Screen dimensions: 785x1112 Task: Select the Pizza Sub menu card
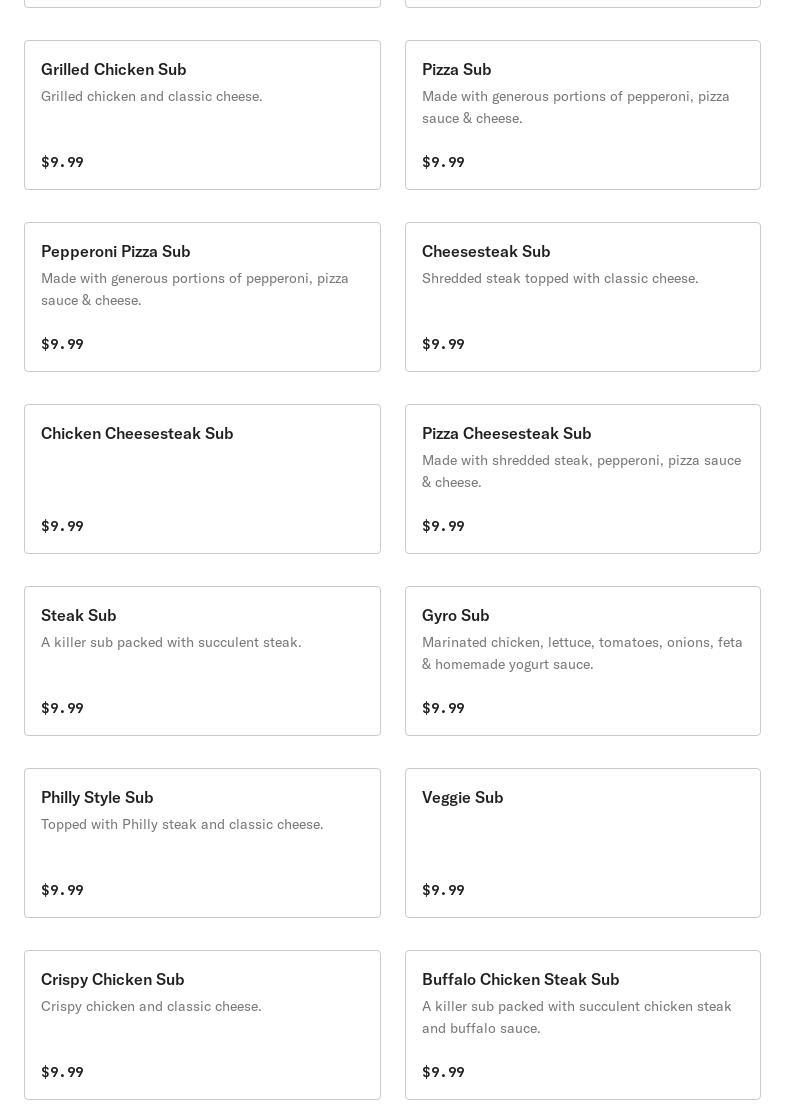(582, 115)
